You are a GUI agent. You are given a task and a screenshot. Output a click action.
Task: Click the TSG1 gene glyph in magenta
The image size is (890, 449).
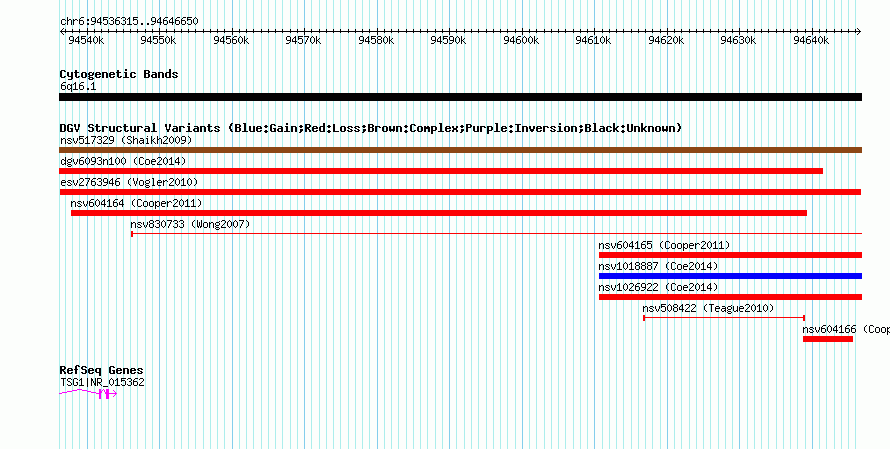[x=88, y=393]
